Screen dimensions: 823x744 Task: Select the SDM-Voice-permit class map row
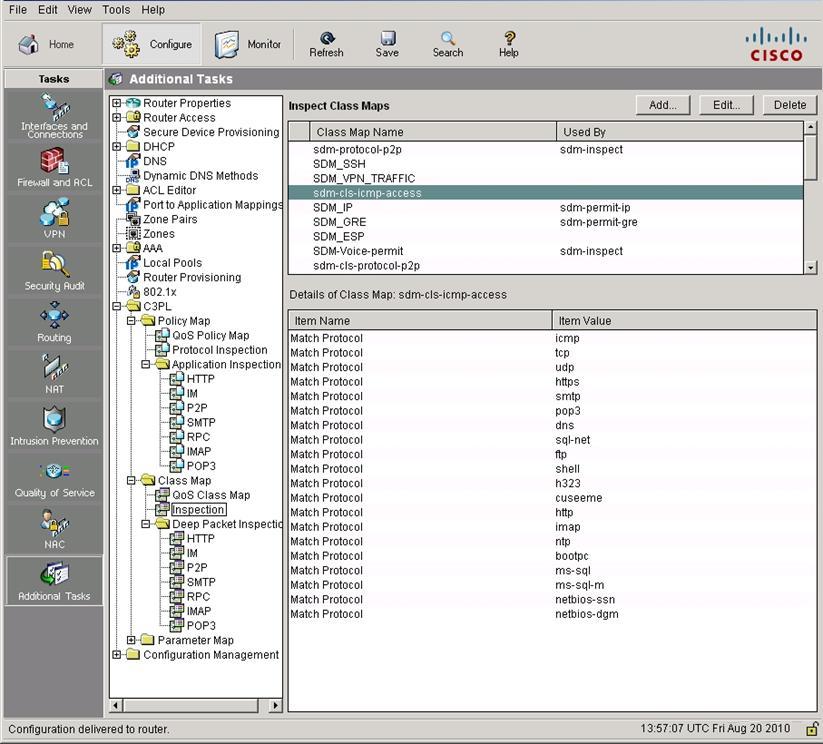point(546,252)
